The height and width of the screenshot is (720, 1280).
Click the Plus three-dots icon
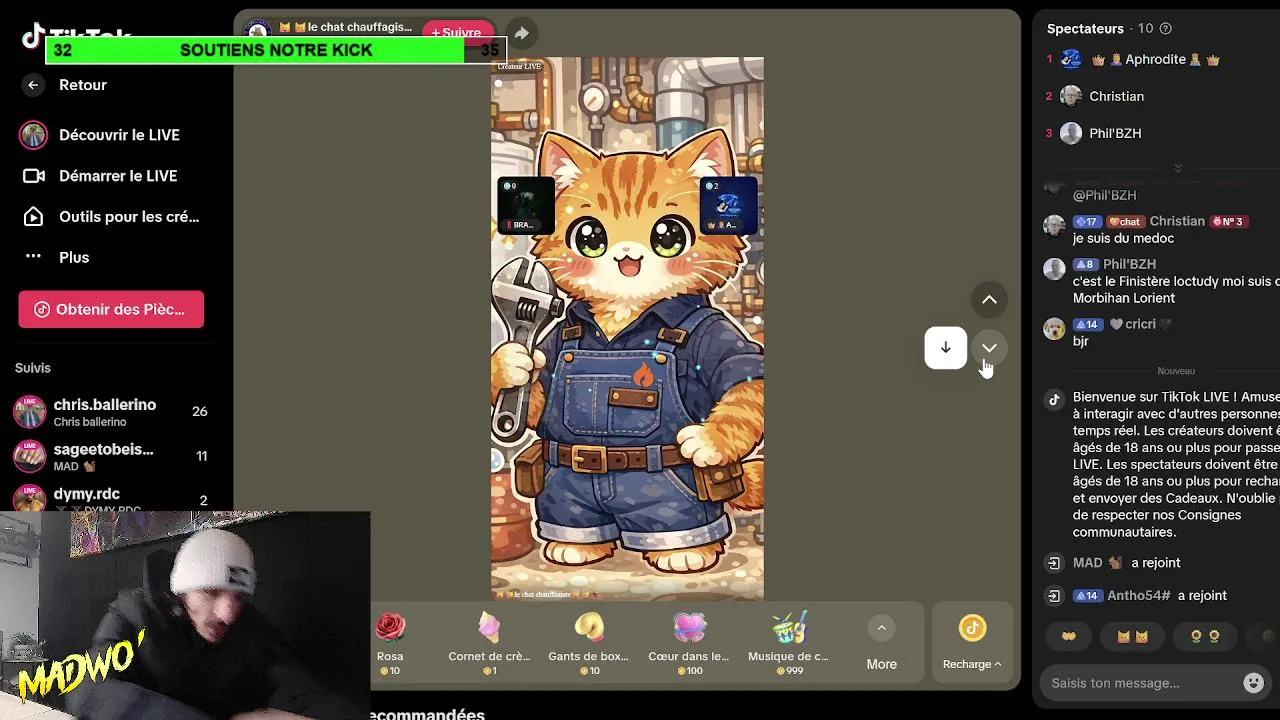[33, 257]
